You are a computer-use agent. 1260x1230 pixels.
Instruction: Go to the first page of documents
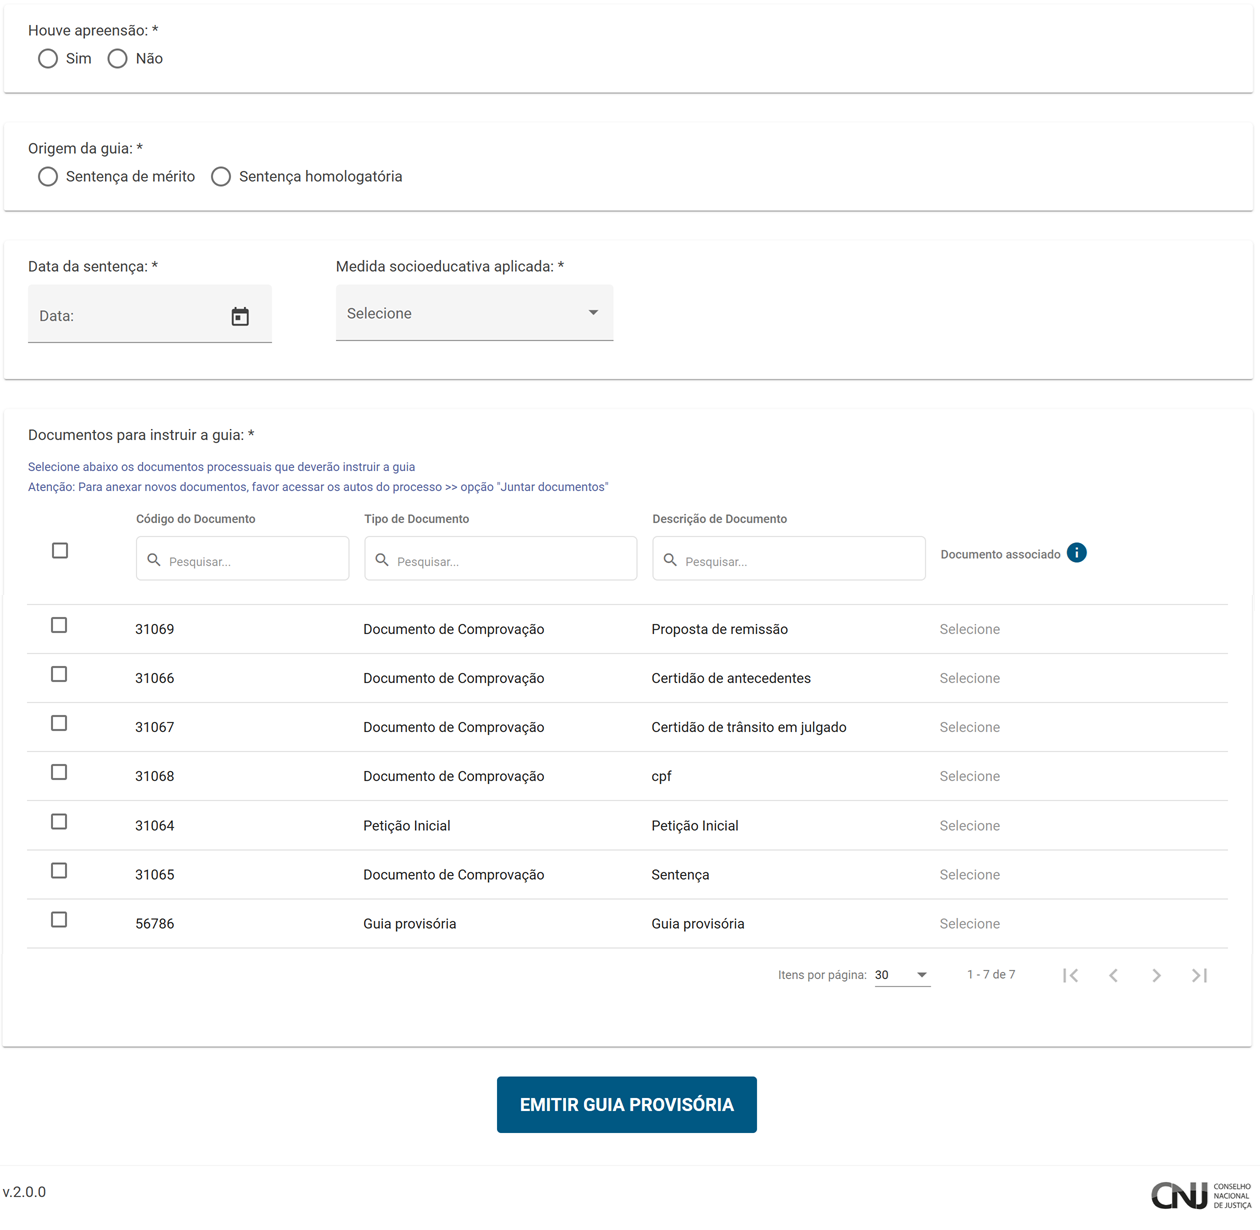[1071, 975]
